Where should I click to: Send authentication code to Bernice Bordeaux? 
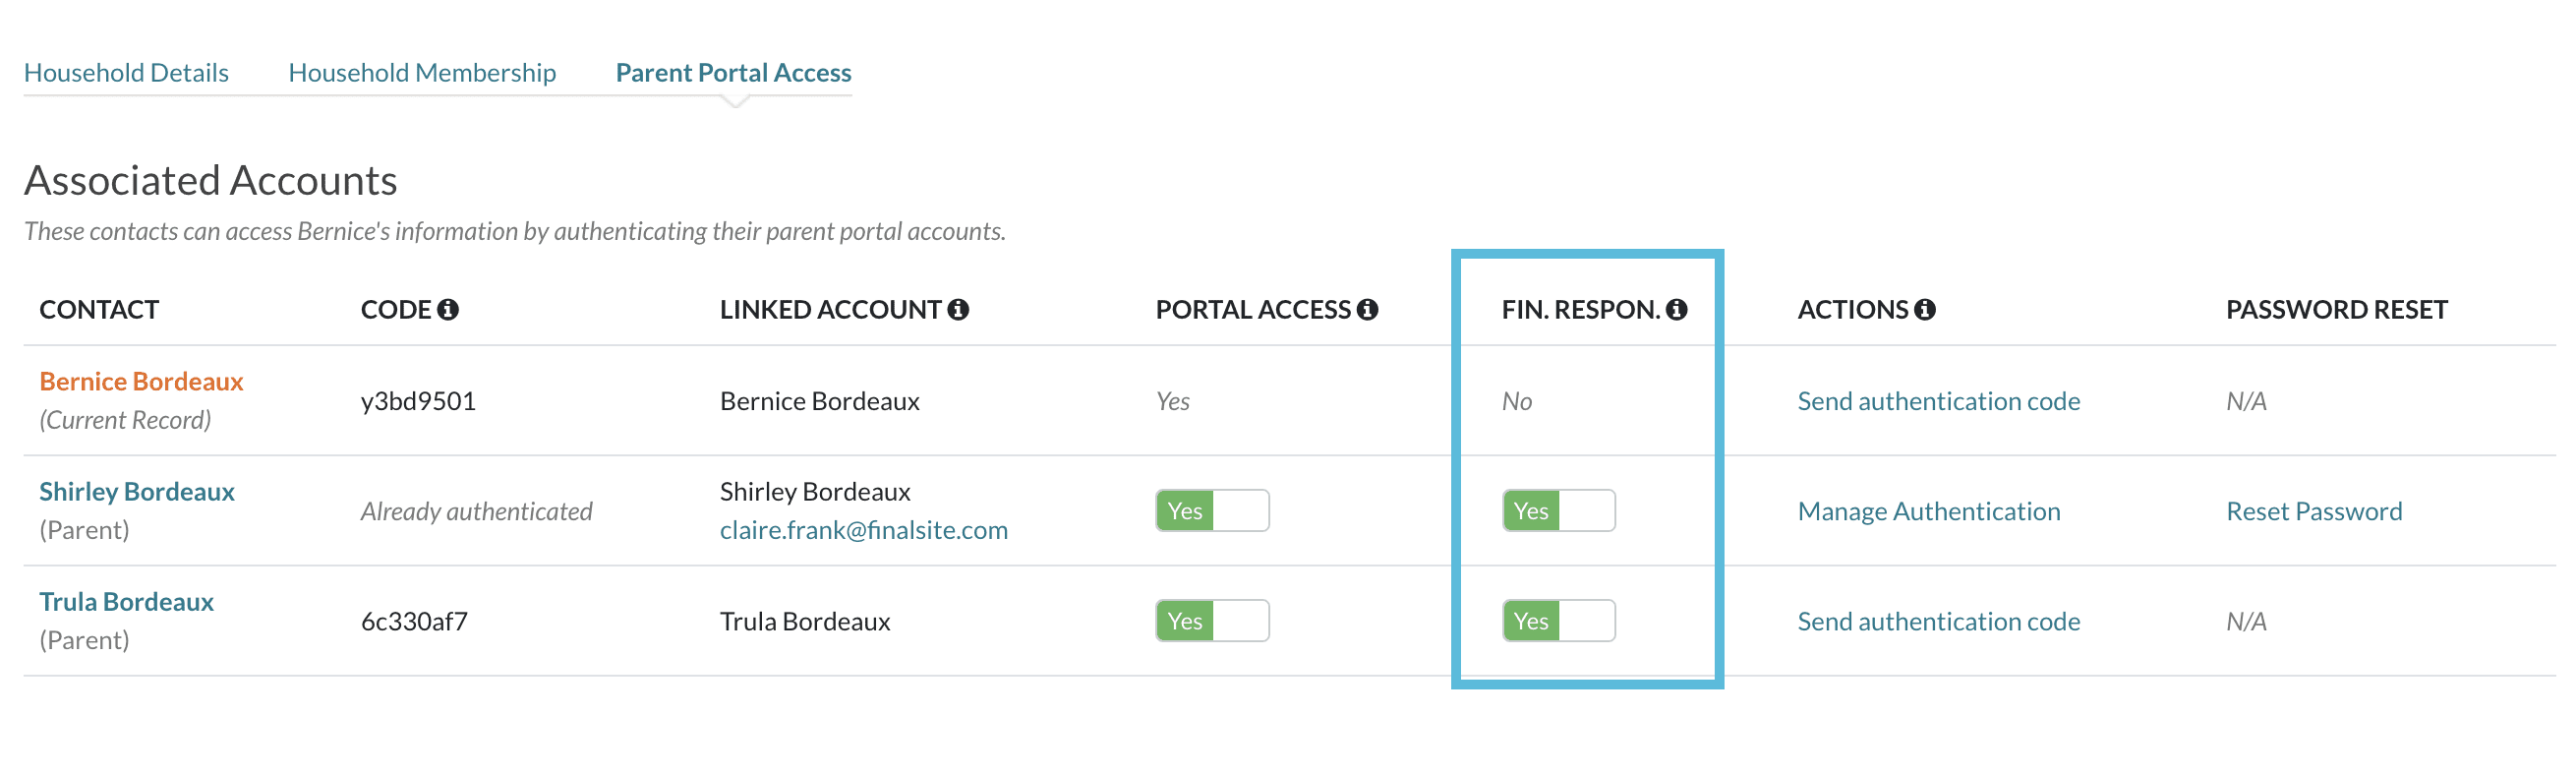click(x=1938, y=401)
